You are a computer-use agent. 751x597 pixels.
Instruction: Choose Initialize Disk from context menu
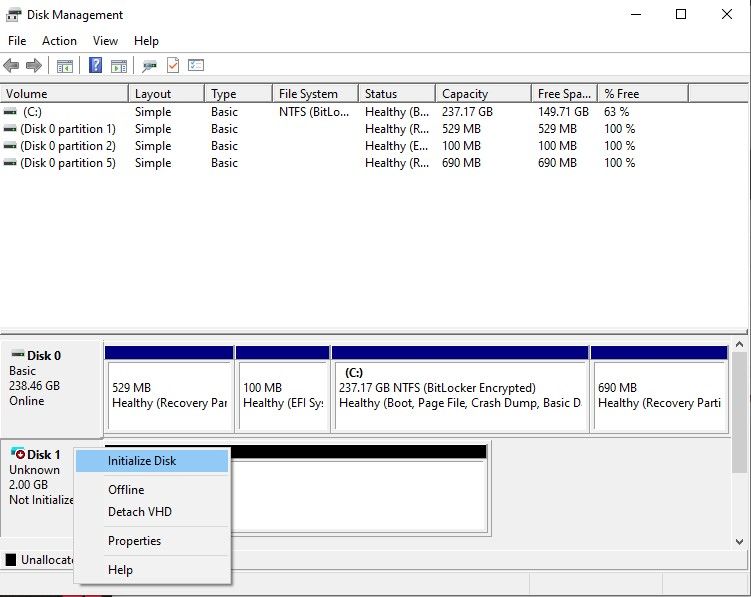152,461
